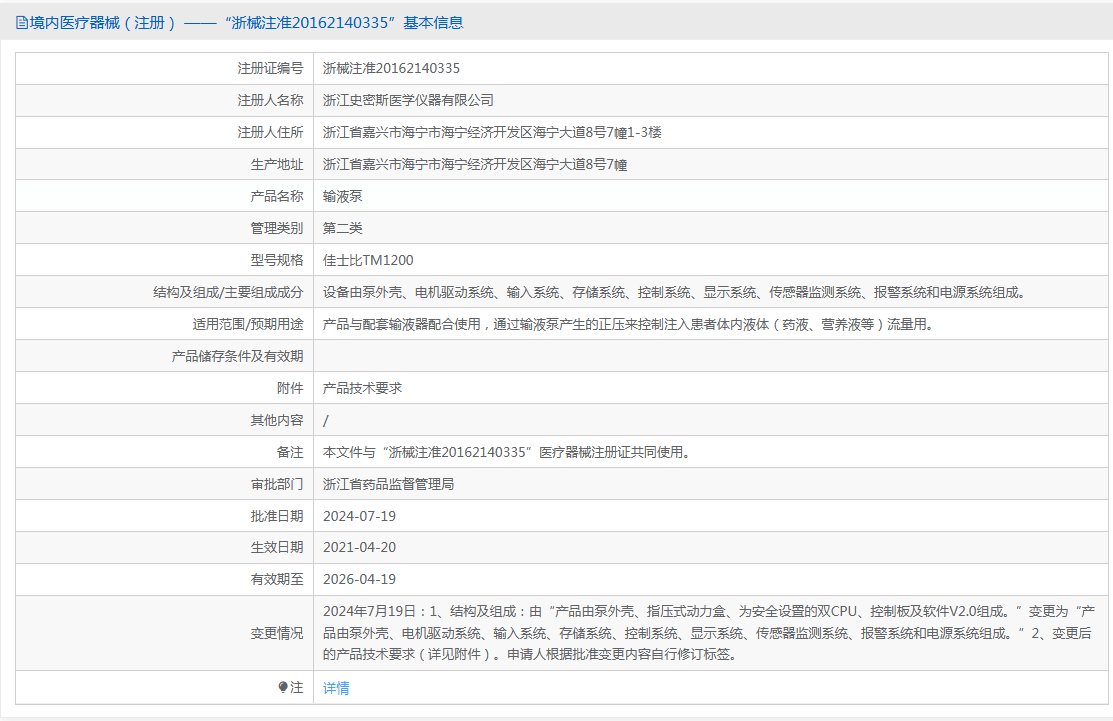Click the 审批部门 label
Screen dimensions: 1113x721
point(277,484)
